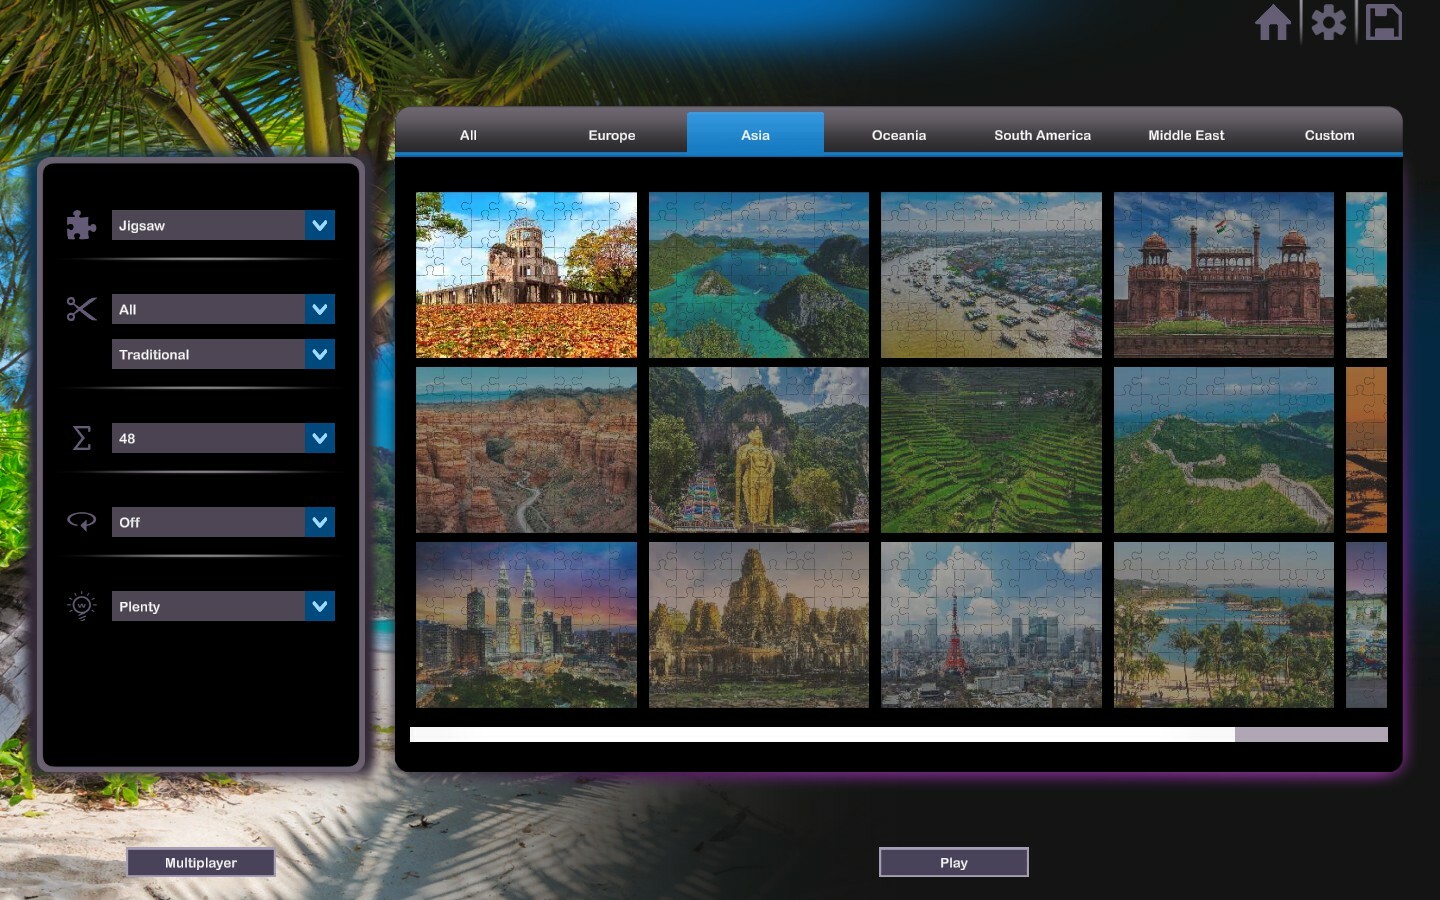Click the sigma piece count icon
Image resolution: width=1440 pixels, height=900 pixels.
(80, 438)
